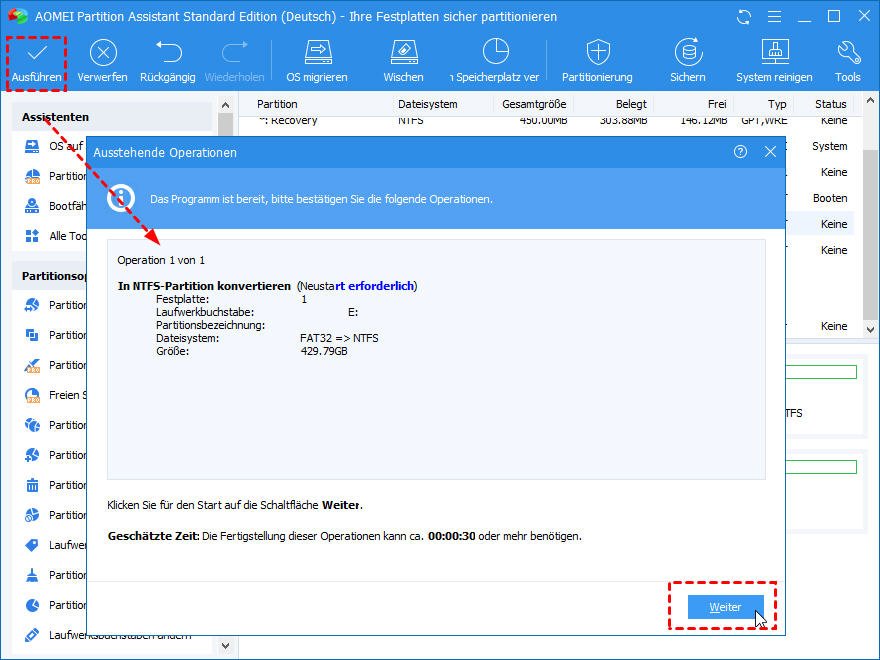Close the Ausstehende Operationen dialog
This screenshot has width=880, height=660.
click(770, 152)
